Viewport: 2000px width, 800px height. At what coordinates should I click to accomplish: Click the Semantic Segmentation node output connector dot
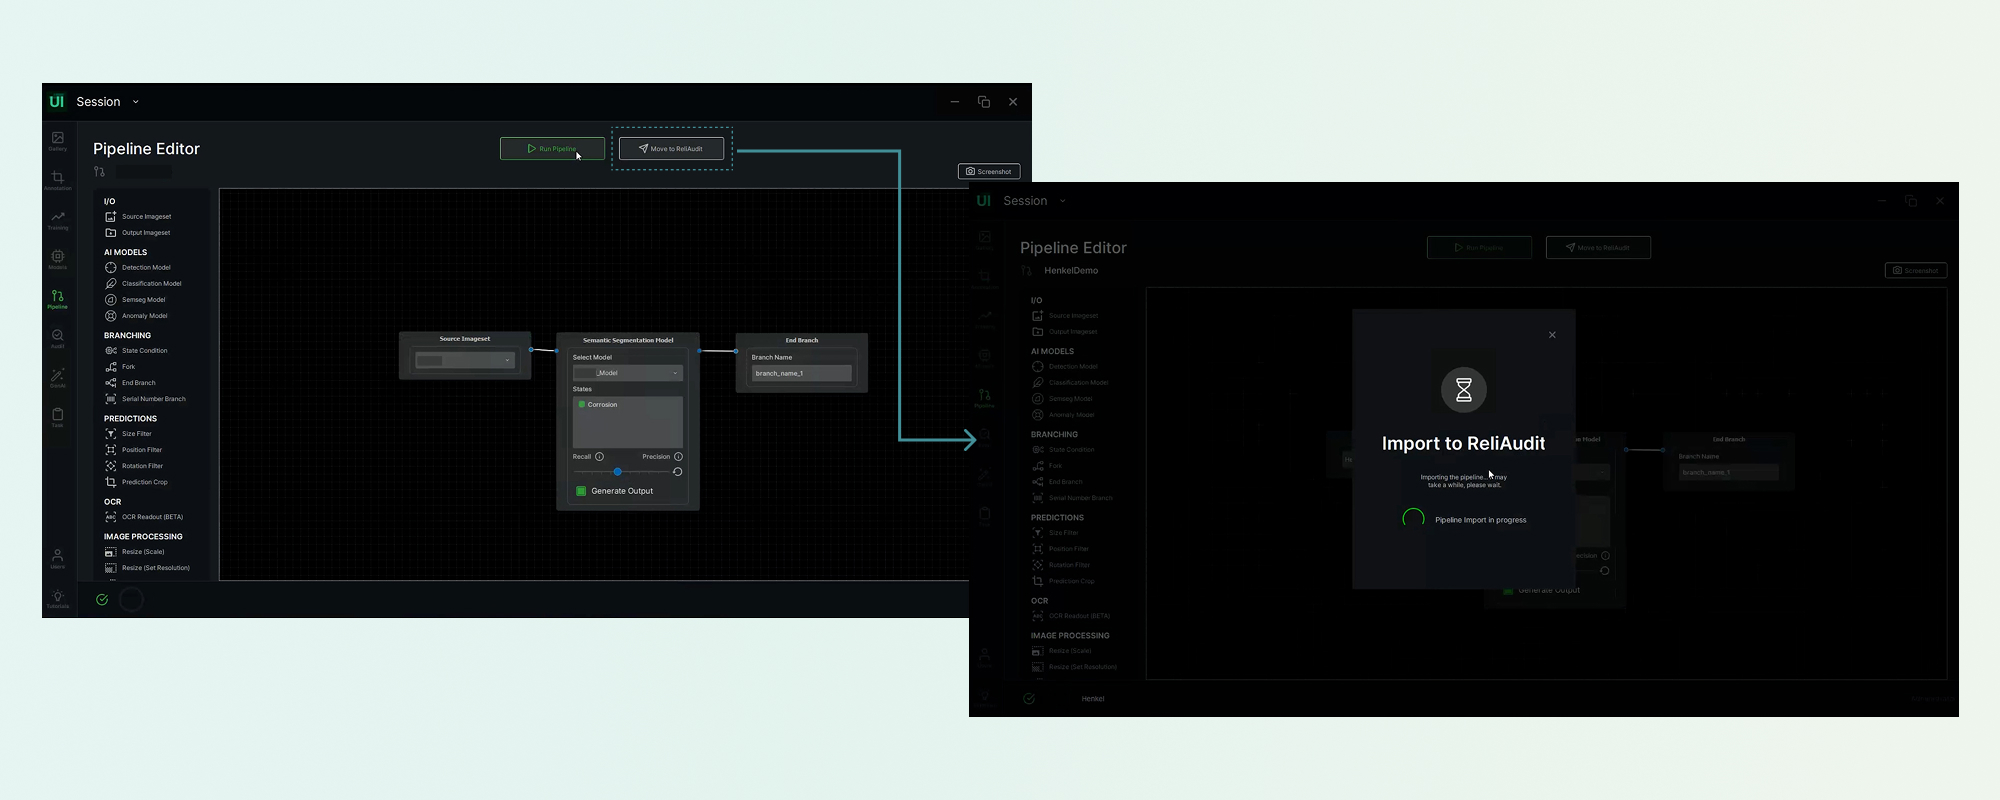point(699,351)
